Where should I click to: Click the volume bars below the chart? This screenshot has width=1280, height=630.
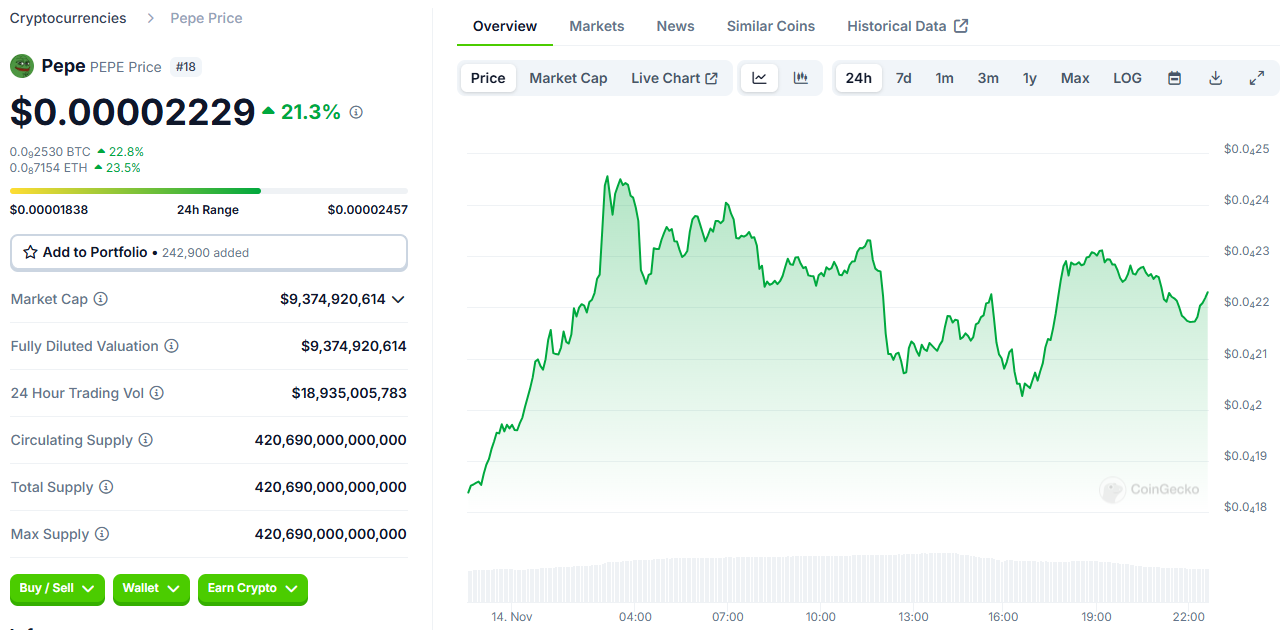(x=838, y=578)
